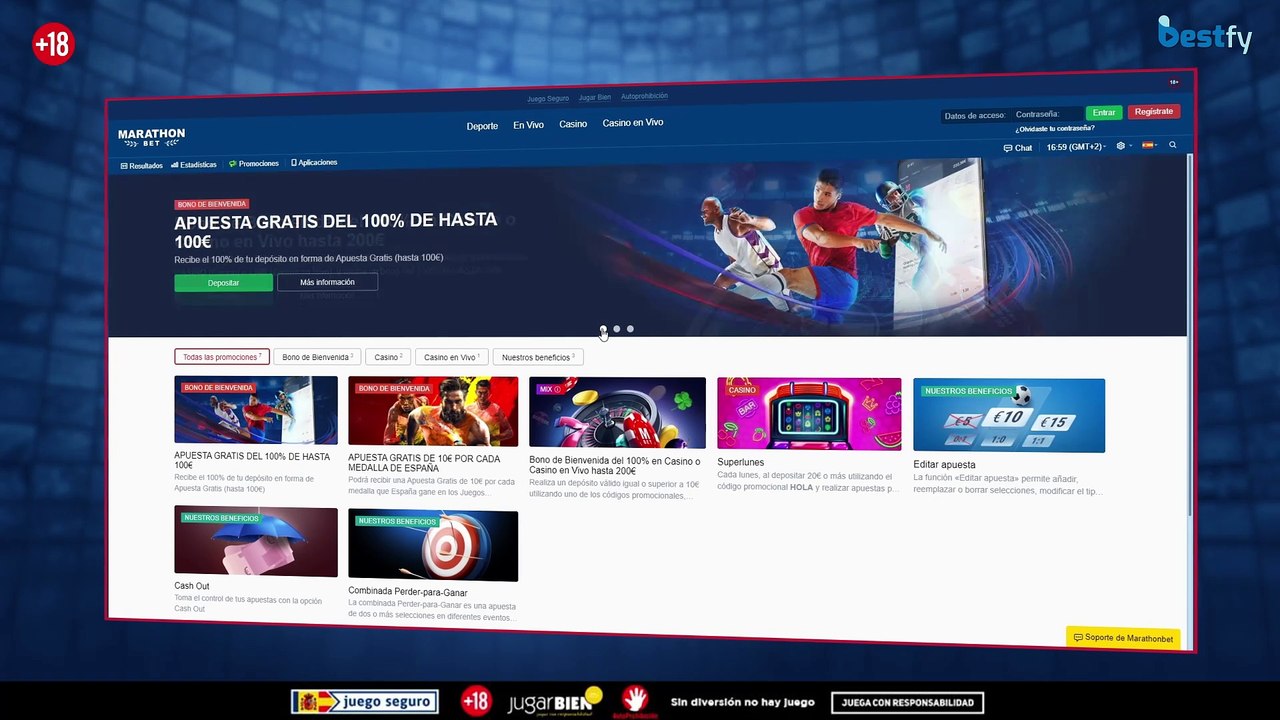Open the Apuesta Gratis del 100% promotion thumbnail
Screen dimensions: 1280x720
click(256, 410)
